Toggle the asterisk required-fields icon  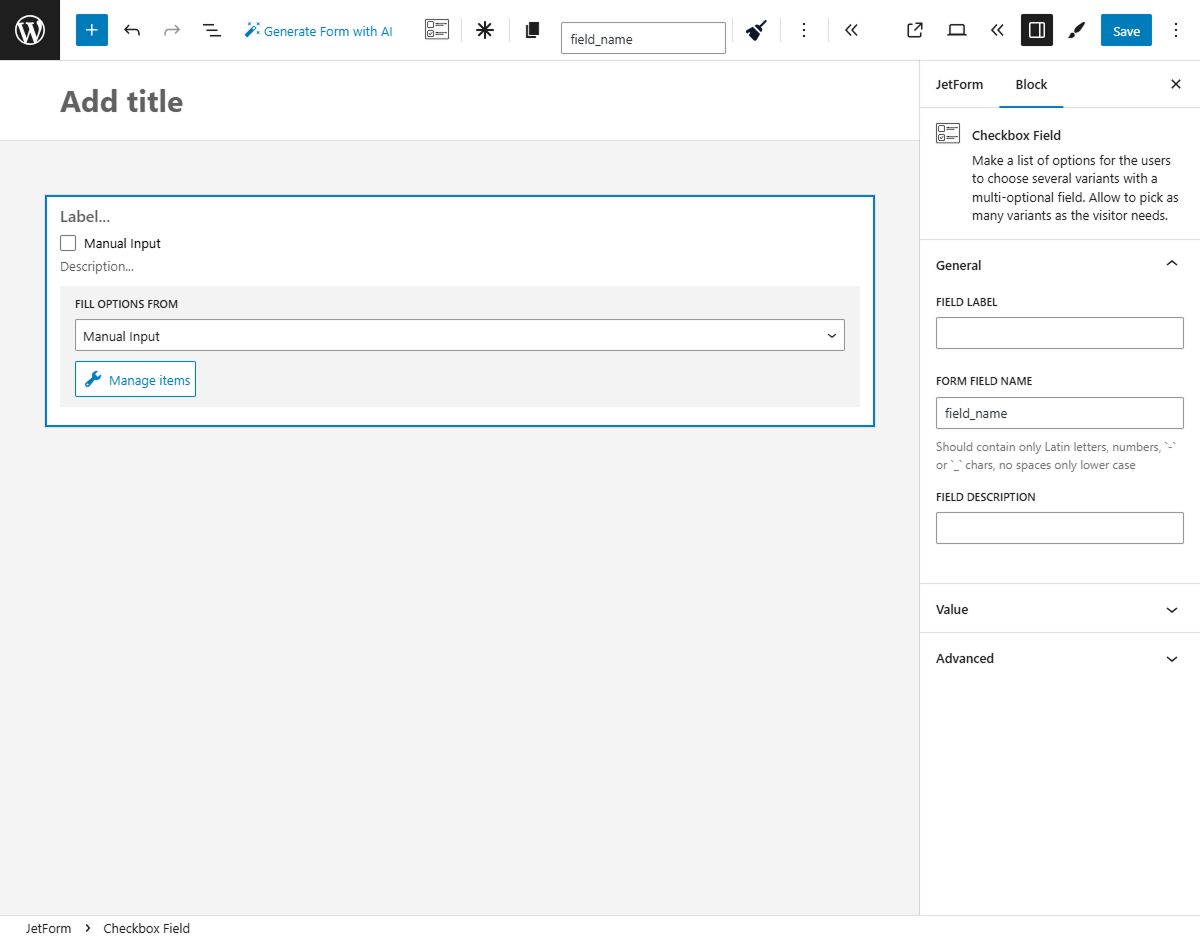(x=484, y=30)
